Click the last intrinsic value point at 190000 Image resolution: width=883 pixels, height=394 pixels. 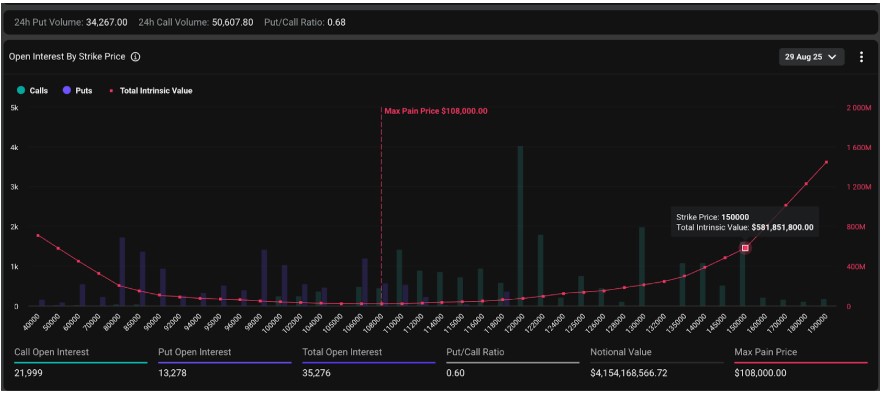pyautogui.click(x=826, y=162)
